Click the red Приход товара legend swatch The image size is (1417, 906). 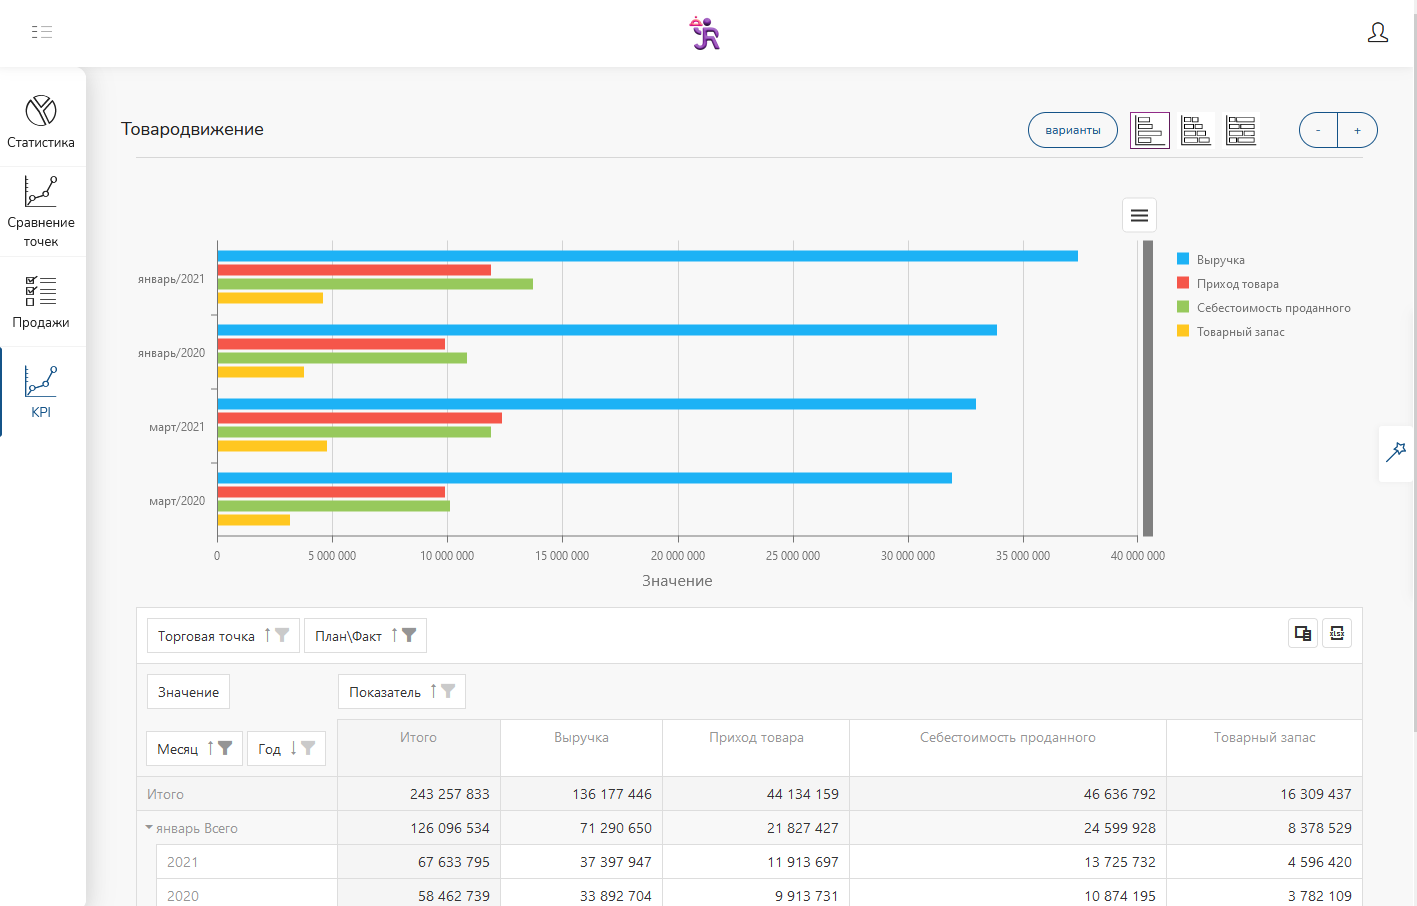click(1183, 283)
